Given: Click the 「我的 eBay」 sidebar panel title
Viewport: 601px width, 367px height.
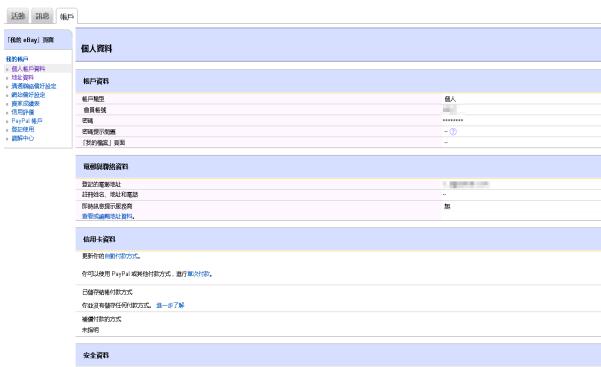Looking at the screenshot, I should pyautogui.click(x=31, y=40).
